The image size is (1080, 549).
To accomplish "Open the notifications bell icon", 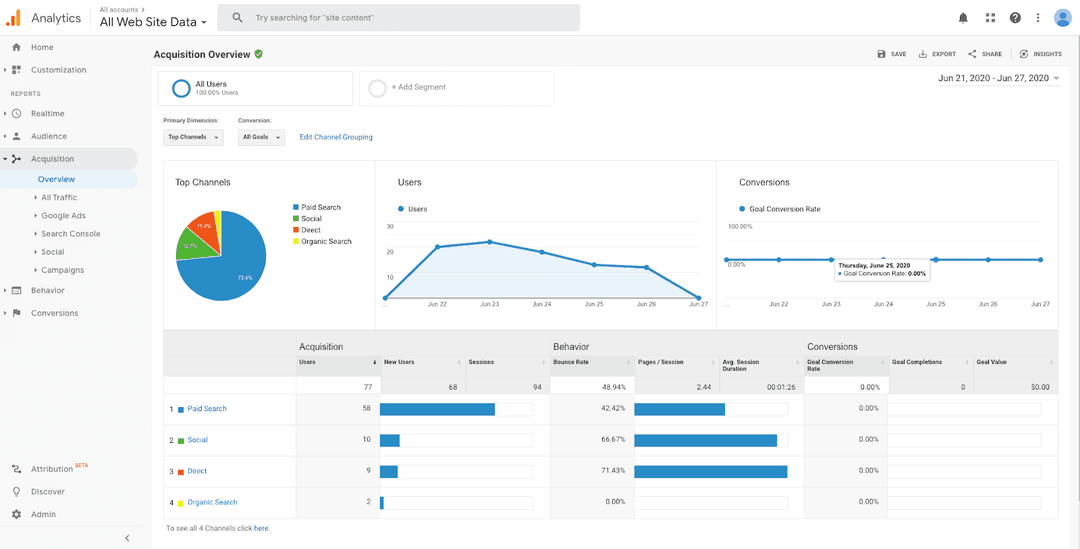I will (x=963, y=18).
